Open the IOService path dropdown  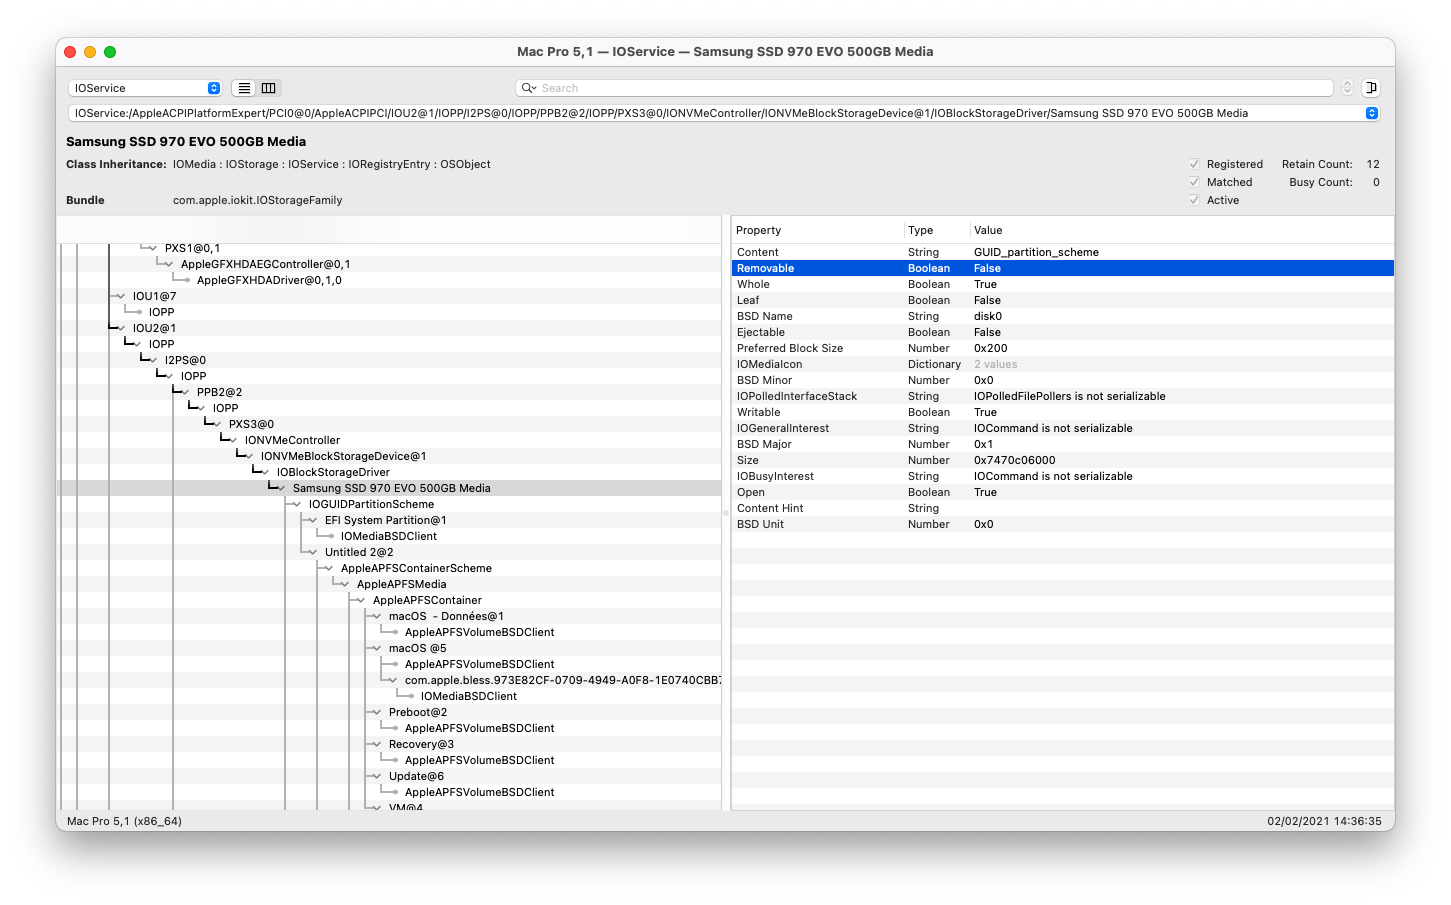[x=724, y=113]
